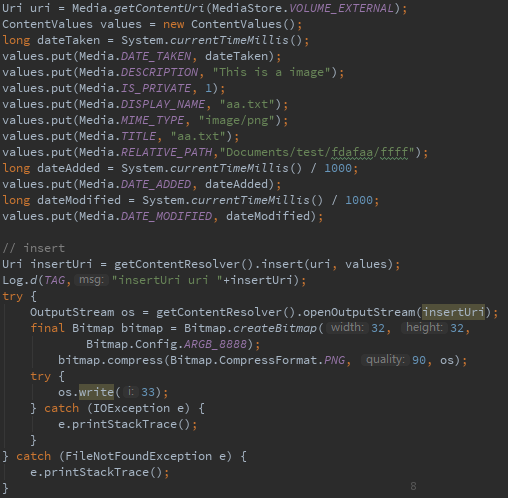
Task: Click the height: parameter hint
Action: (x=424, y=328)
